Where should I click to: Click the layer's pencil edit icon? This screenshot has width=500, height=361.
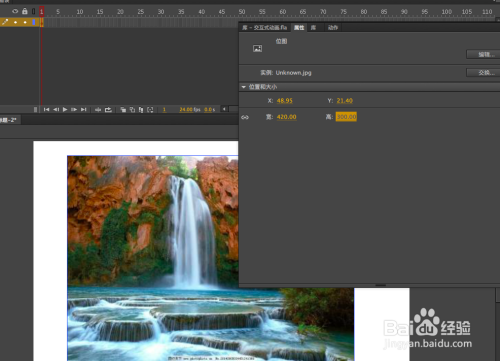point(5,22)
